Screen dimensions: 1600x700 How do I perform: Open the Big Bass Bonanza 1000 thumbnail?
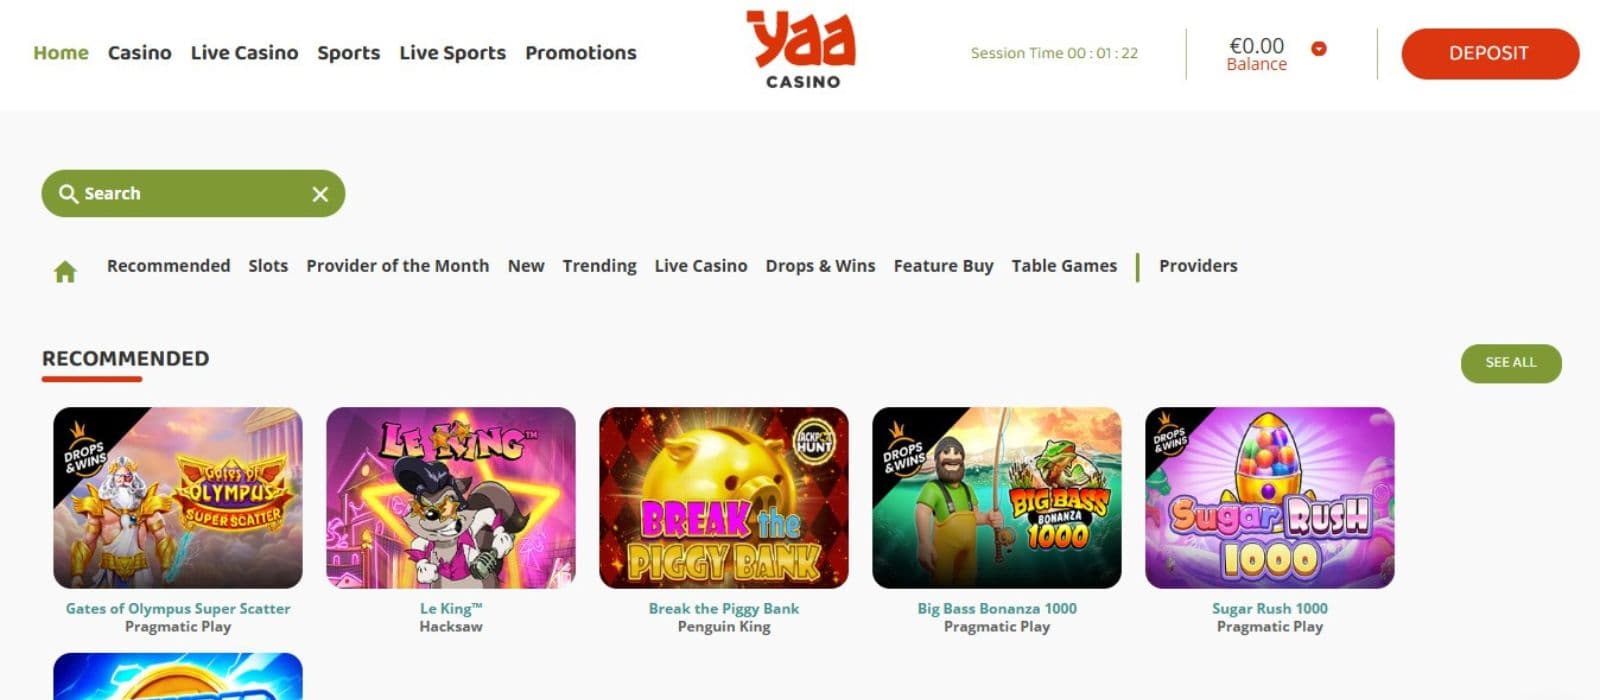997,497
